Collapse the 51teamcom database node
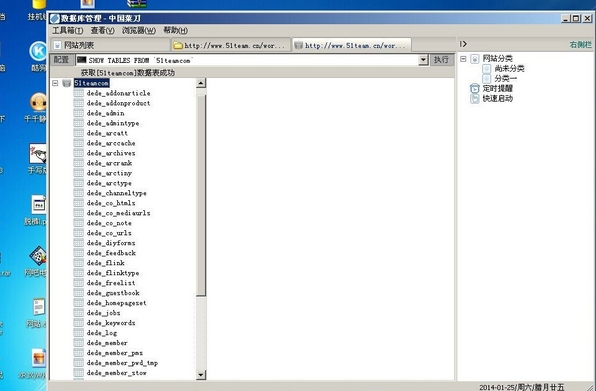Screen dimensions: 596x391 click(x=55, y=83)
